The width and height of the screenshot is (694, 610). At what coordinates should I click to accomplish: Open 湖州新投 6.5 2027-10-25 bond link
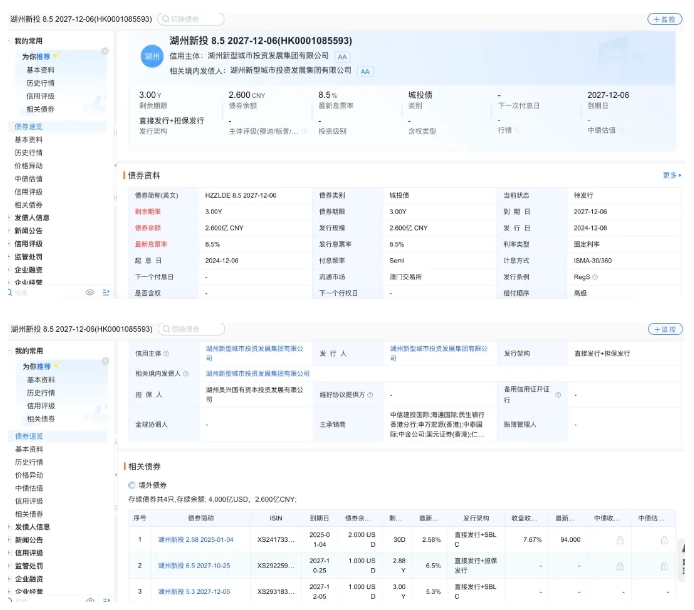194,565
